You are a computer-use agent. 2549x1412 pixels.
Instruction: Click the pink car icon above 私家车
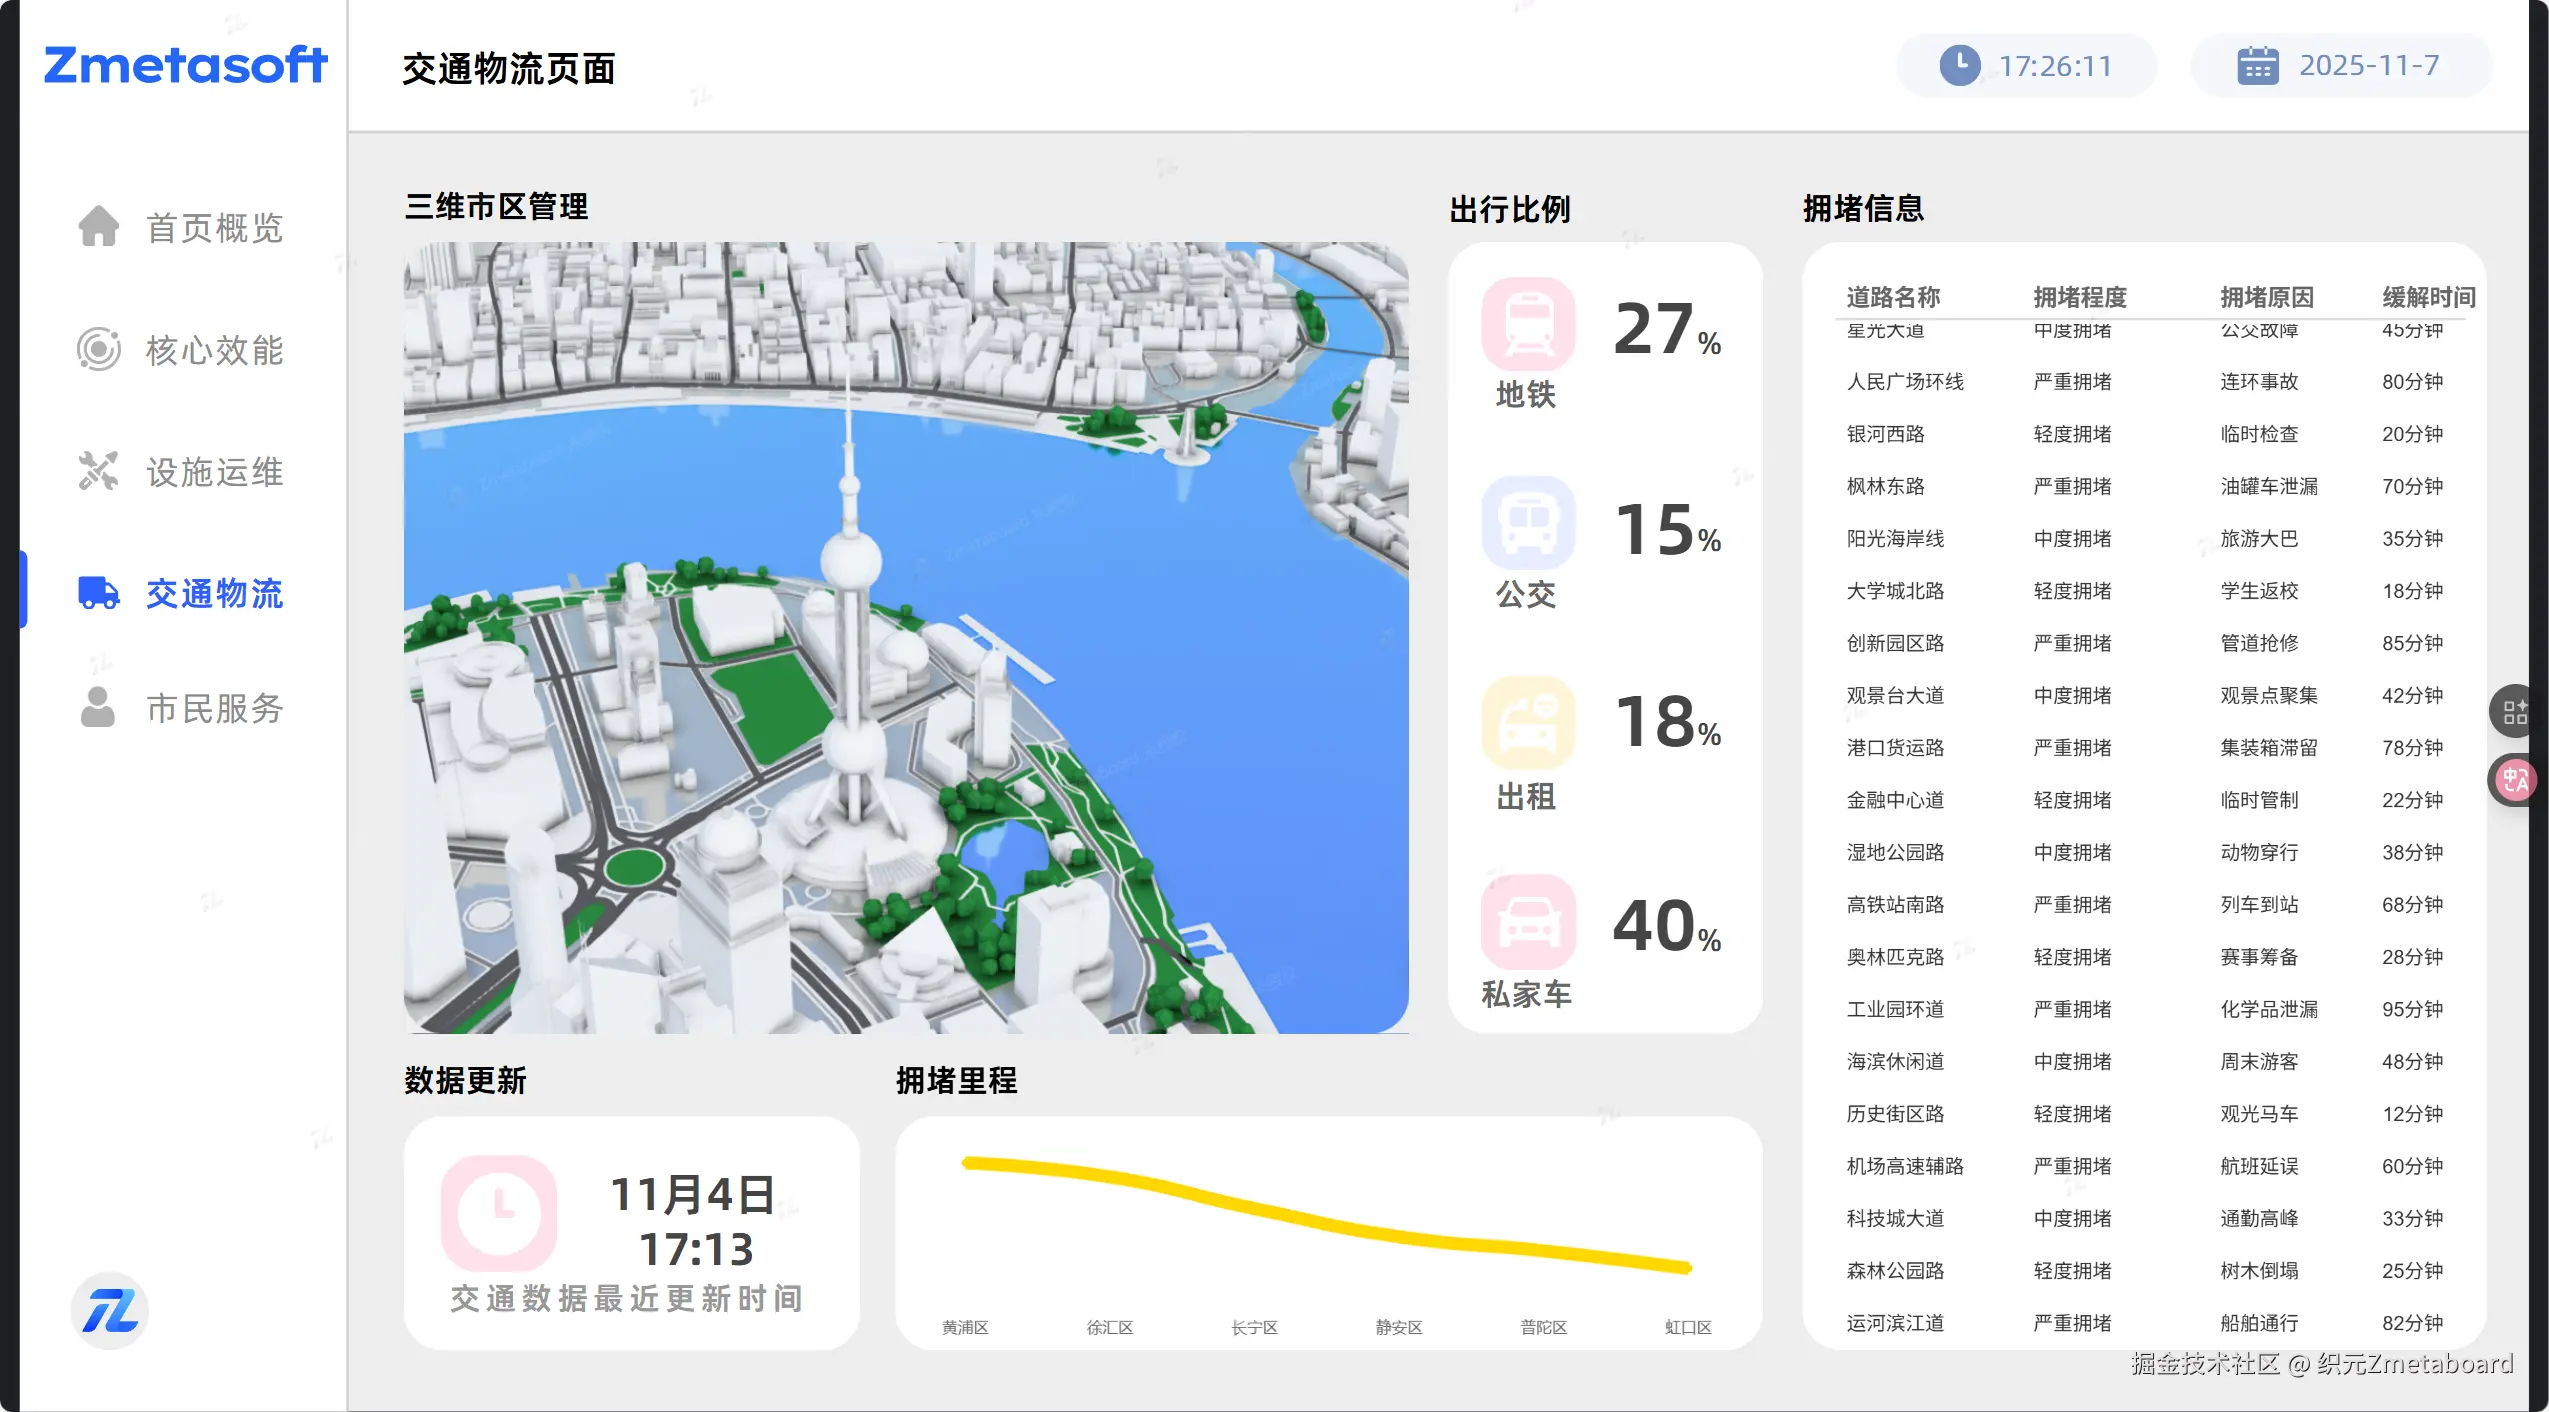coord(1527,921)
